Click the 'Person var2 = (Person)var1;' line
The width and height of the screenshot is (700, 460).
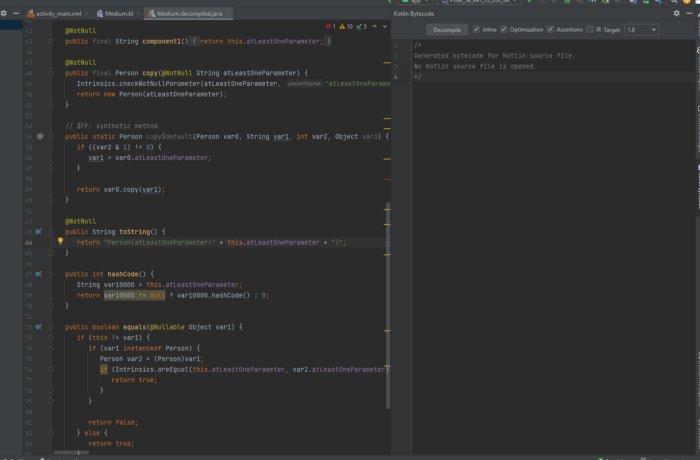tap(151, 359)
